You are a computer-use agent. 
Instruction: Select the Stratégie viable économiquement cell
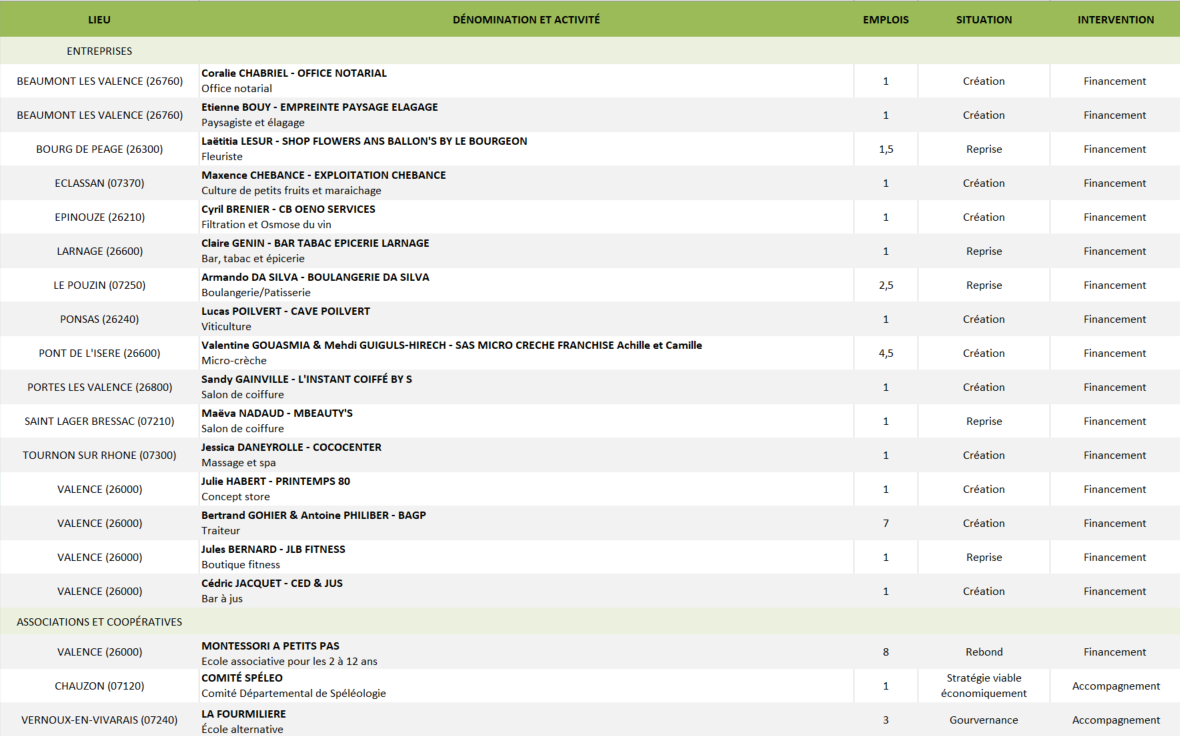[983, 686]
